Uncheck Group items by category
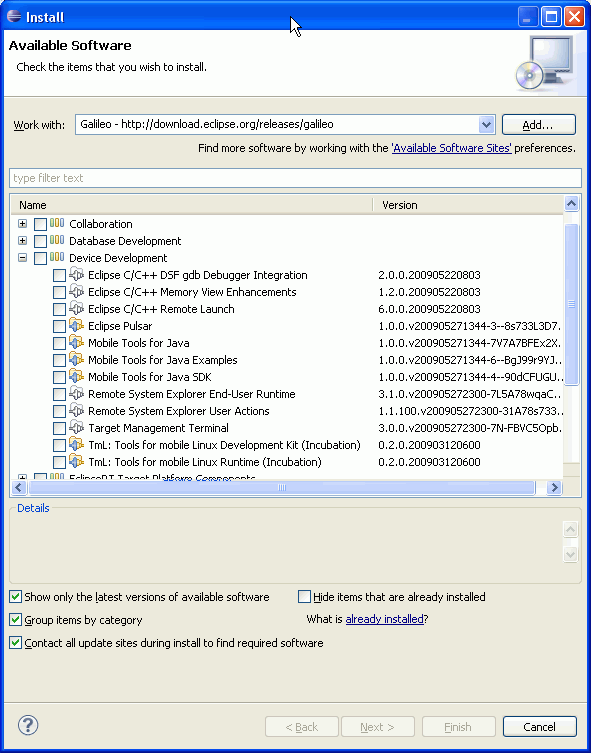The height and width of the screenshot is (753, 591). [16, 620]
